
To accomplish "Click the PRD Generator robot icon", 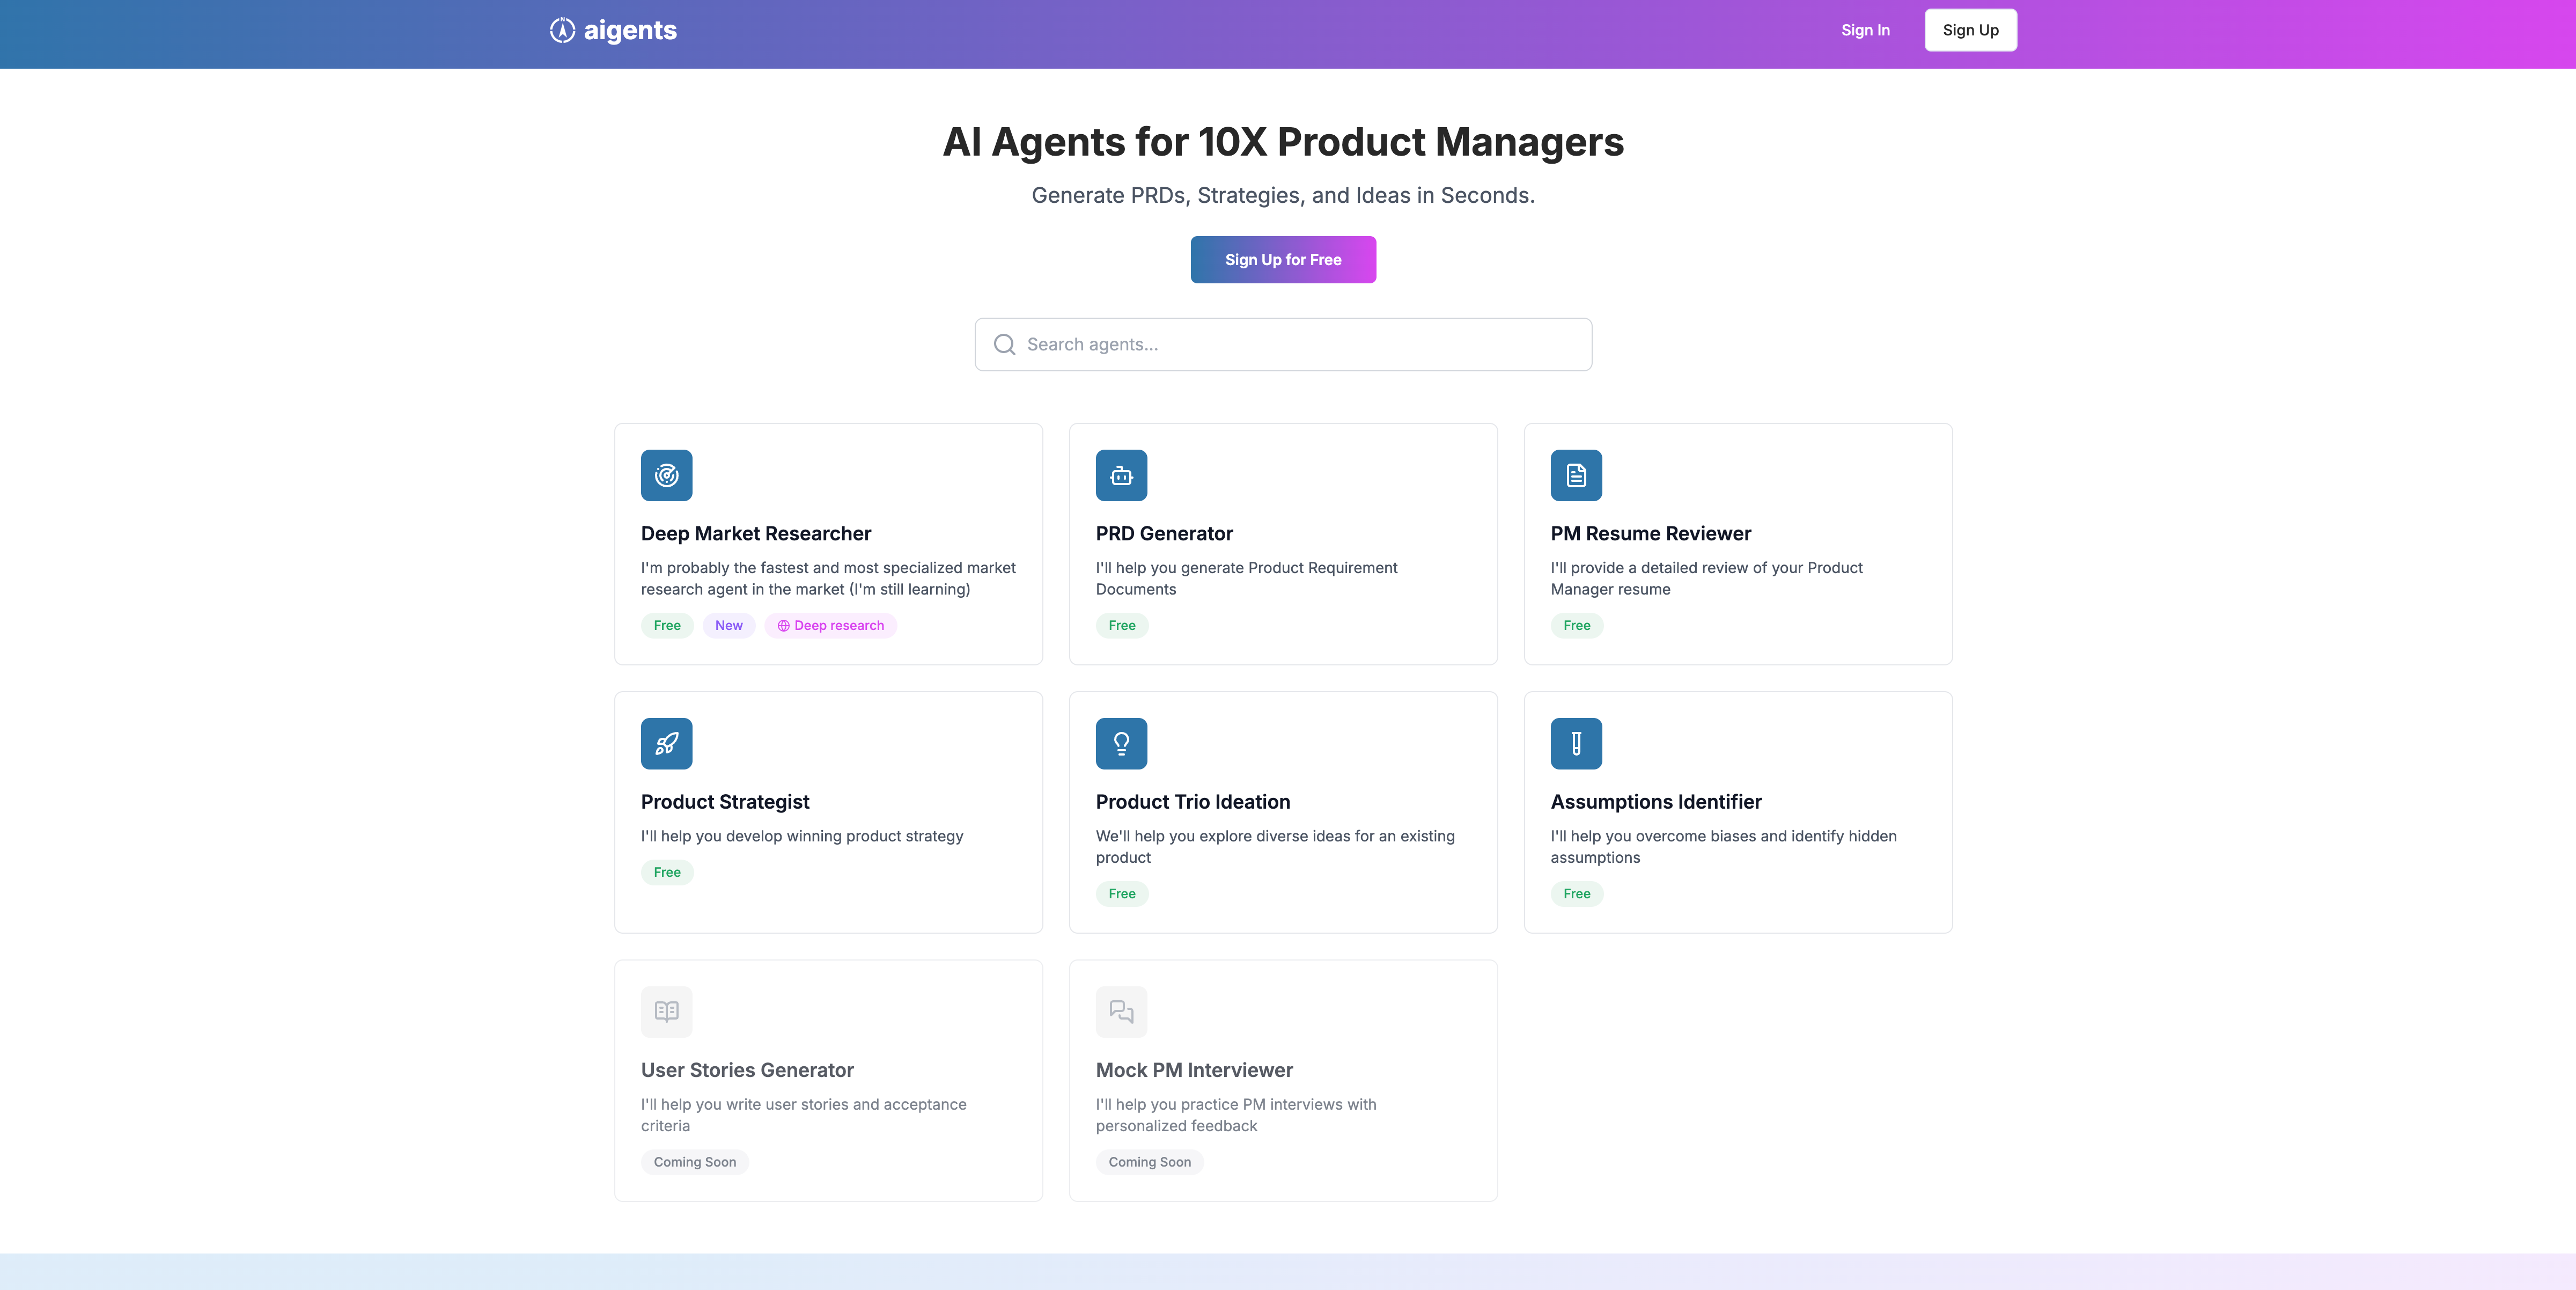I will (1121, 475).
